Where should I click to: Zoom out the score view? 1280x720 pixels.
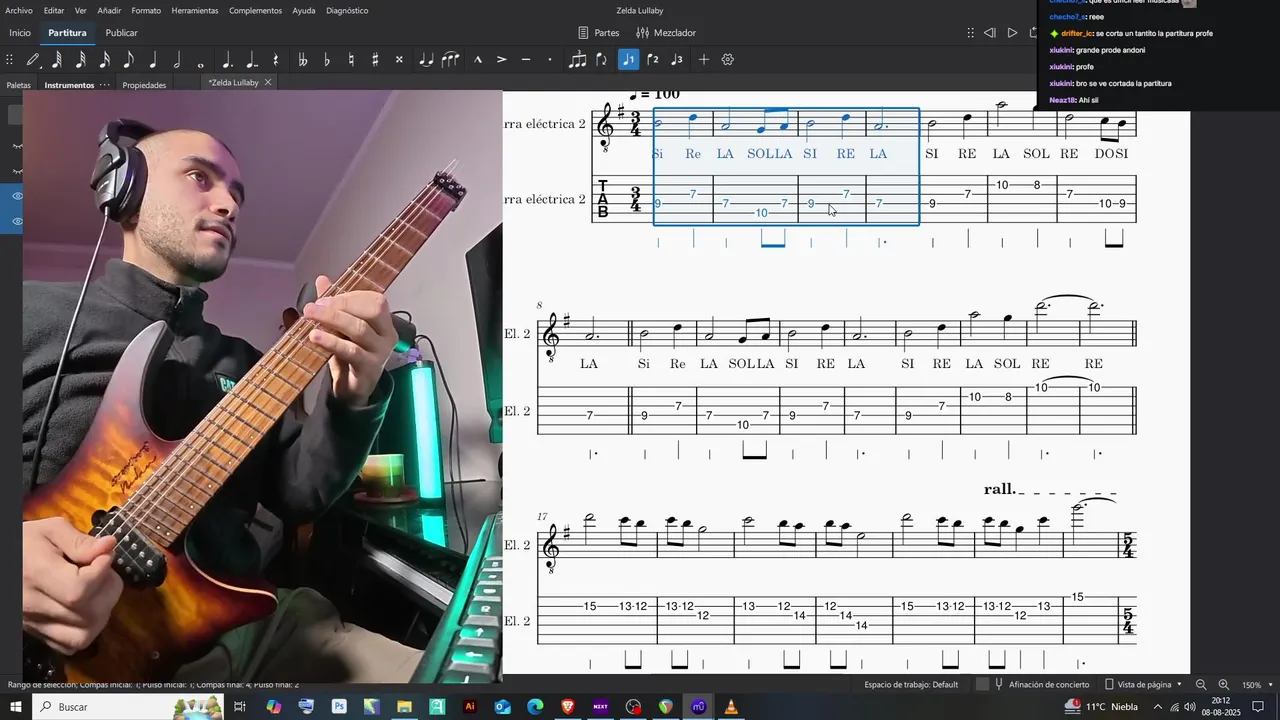pyautogui.click(x=1201, y=685)
